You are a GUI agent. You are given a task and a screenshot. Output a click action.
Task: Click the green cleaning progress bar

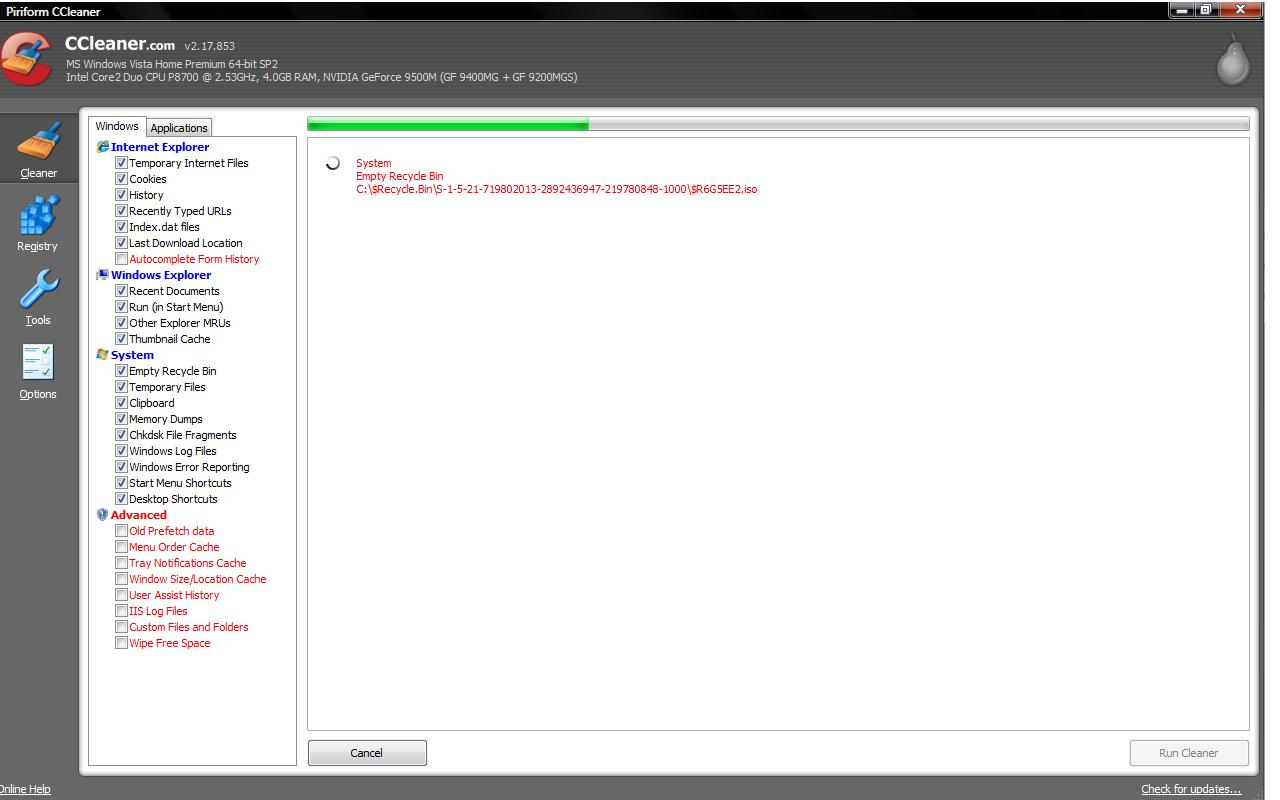click(778, 124)
